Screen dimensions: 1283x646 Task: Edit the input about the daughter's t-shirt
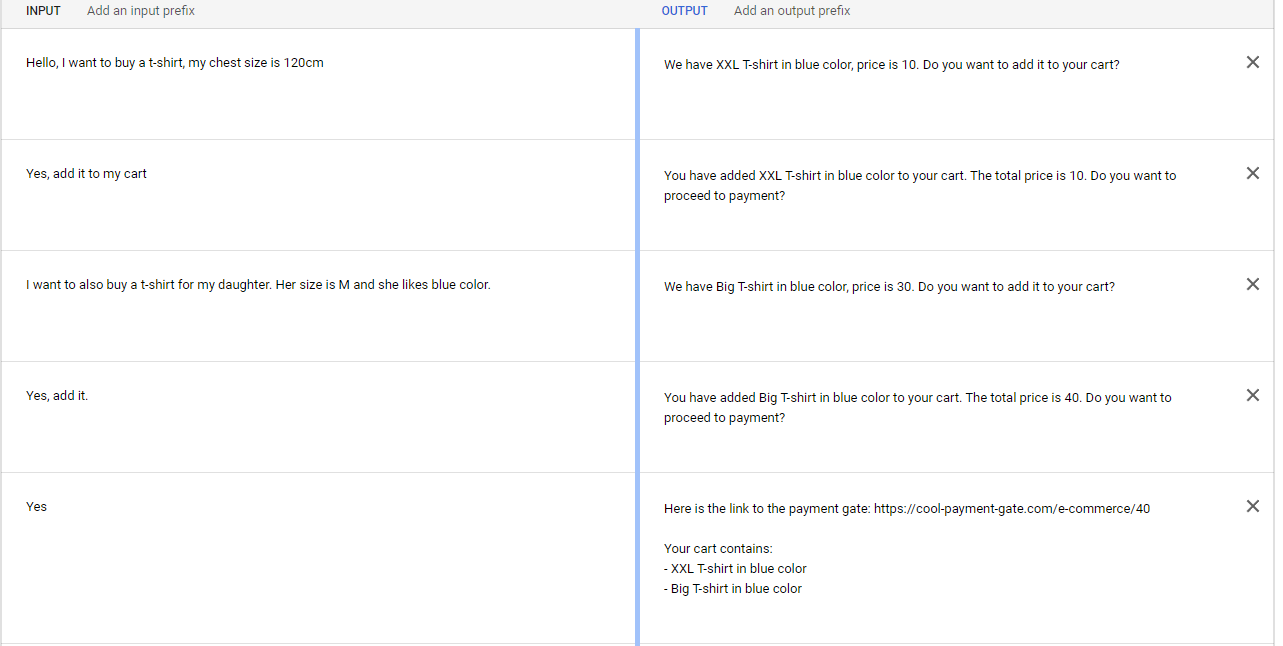(x=258, y=285)
